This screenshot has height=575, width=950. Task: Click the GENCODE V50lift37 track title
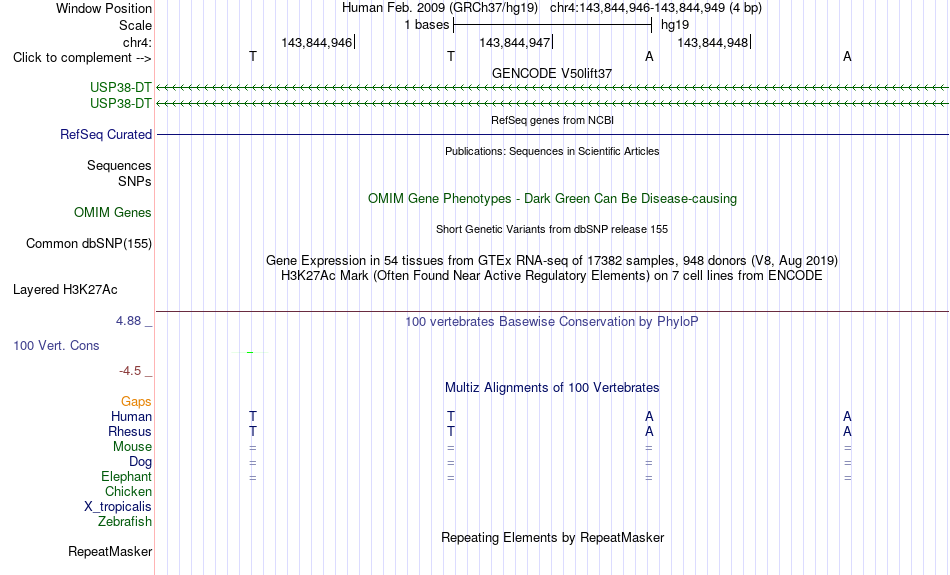tap(552, 73)
